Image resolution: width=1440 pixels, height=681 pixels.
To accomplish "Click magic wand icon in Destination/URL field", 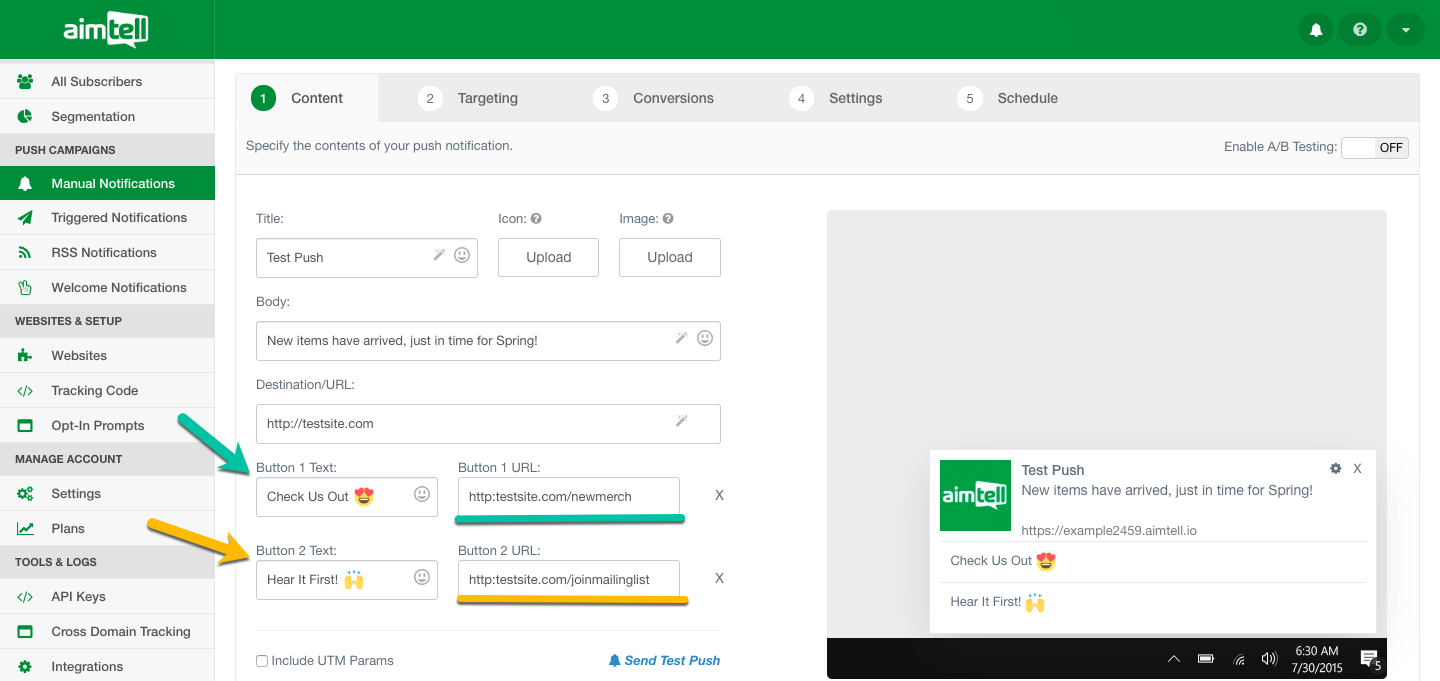I will pos(681,422).
